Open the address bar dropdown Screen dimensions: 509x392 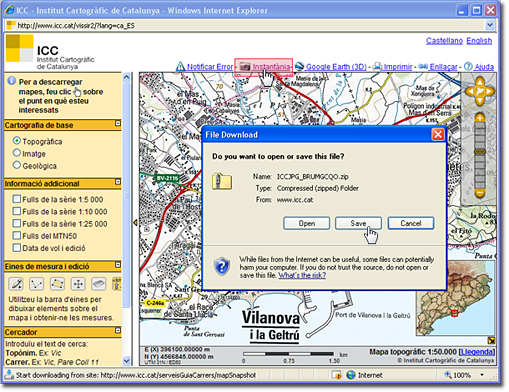489,25
